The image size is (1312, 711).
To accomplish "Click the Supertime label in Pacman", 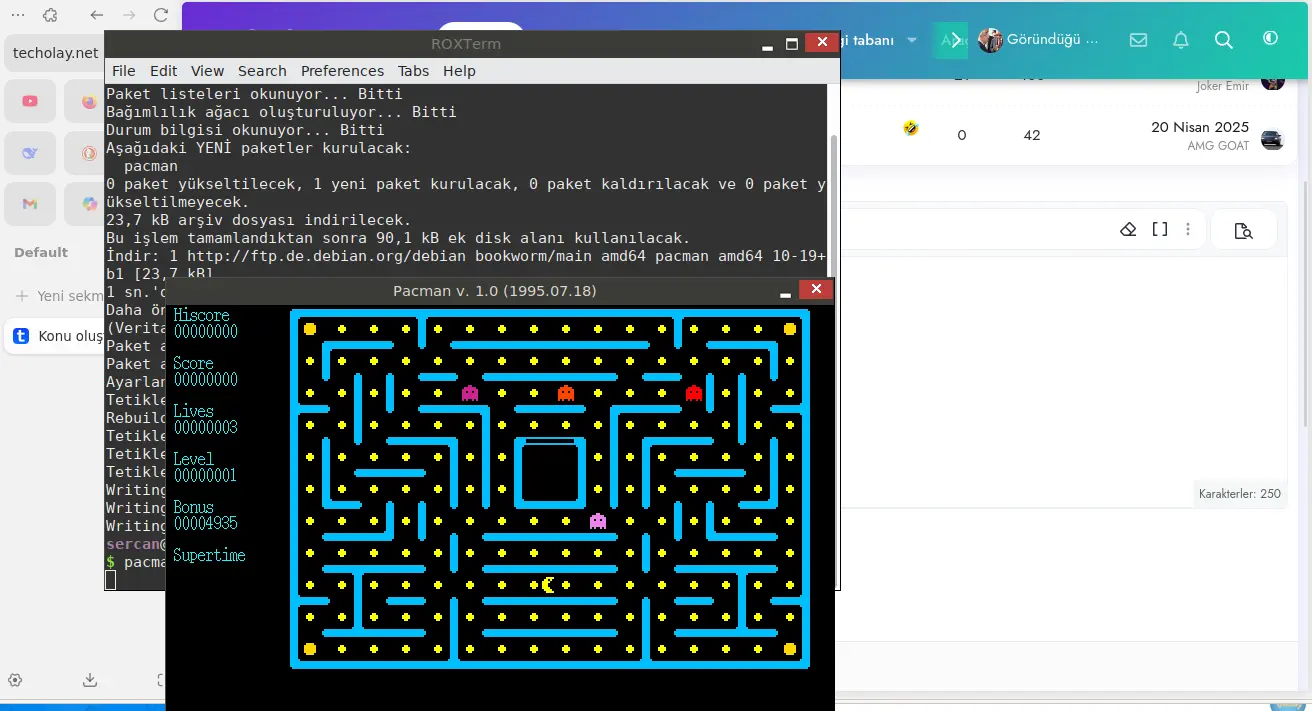I will pyautogui.click(x=209, y=555).
